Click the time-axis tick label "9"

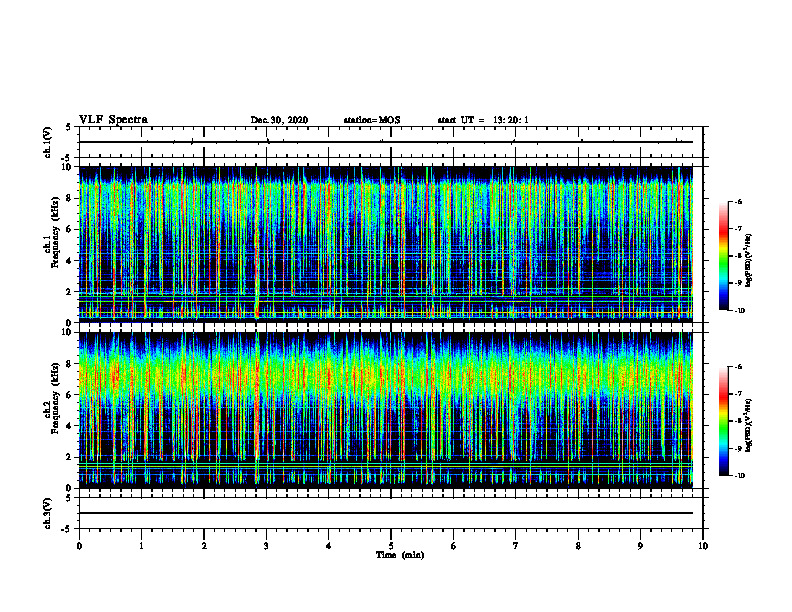point(640,546)
